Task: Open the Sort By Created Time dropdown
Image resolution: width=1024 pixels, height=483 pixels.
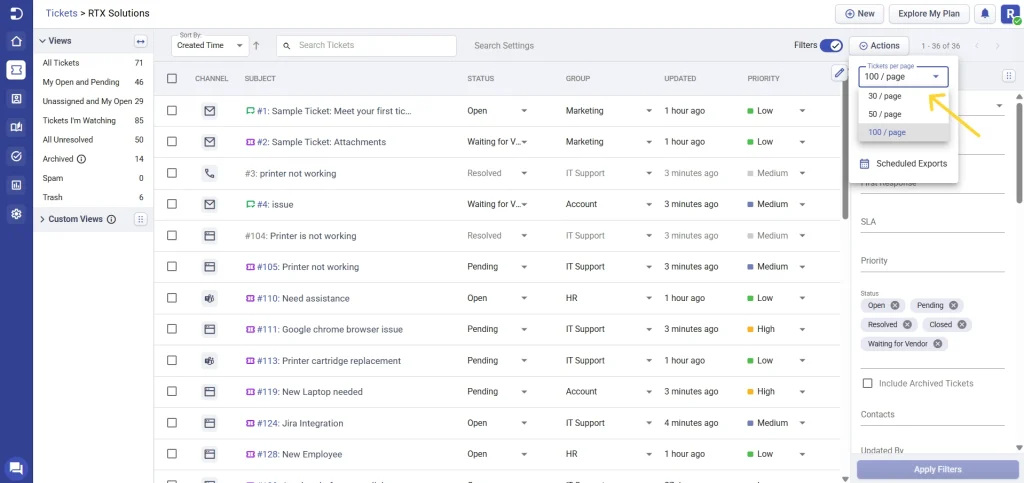Action: 210,46
